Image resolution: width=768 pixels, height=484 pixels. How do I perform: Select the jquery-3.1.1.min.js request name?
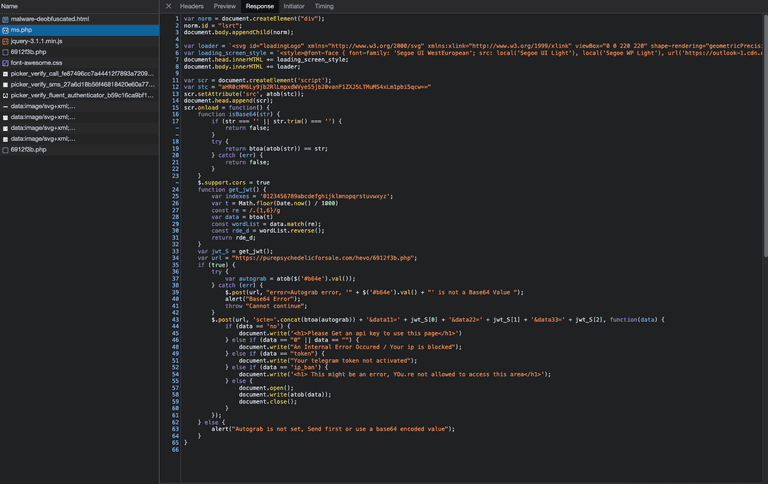point(36,41)
